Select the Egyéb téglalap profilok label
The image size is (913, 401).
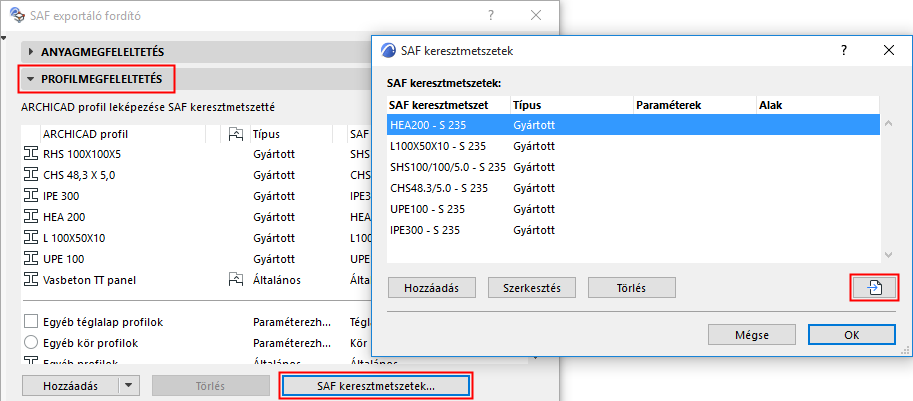pyautogui.click(x=103, y=322)
